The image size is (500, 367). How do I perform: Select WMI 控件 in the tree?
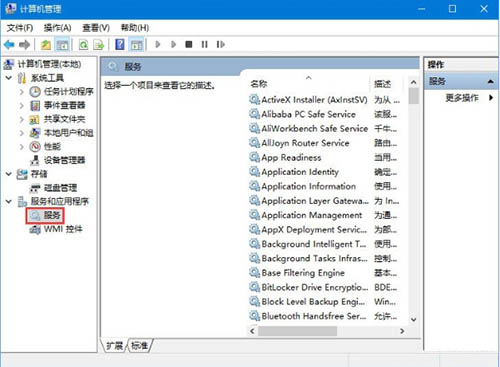click(x=63, y=229)
